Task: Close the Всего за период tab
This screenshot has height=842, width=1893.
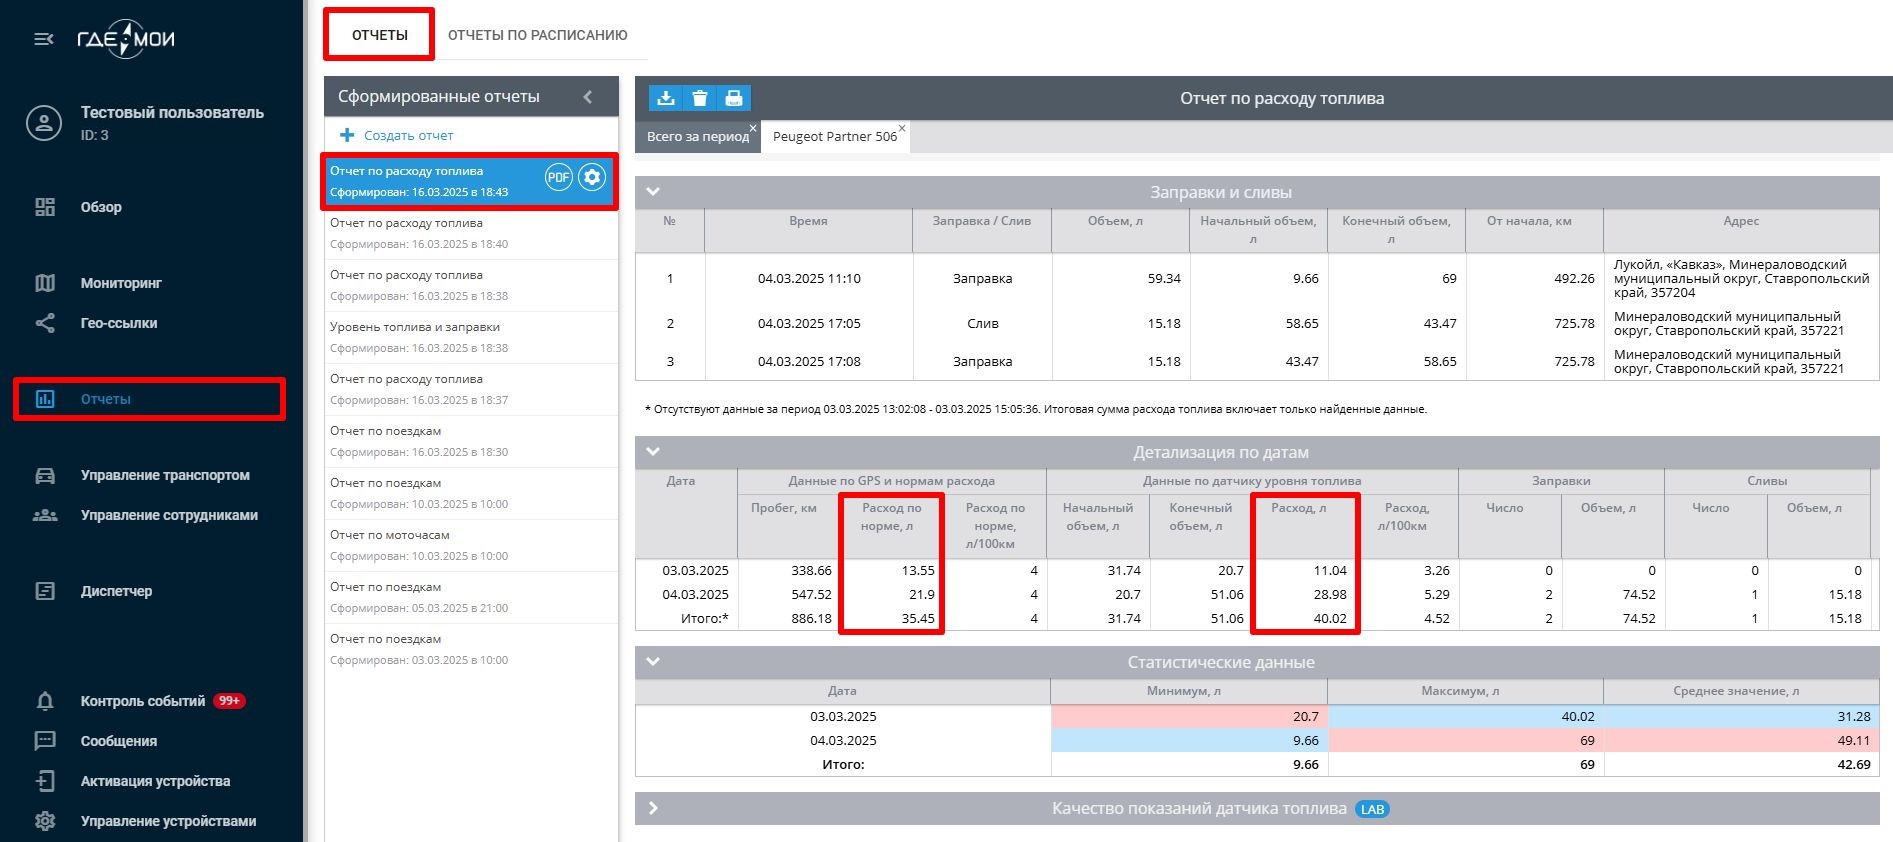Action: (753, 128)
